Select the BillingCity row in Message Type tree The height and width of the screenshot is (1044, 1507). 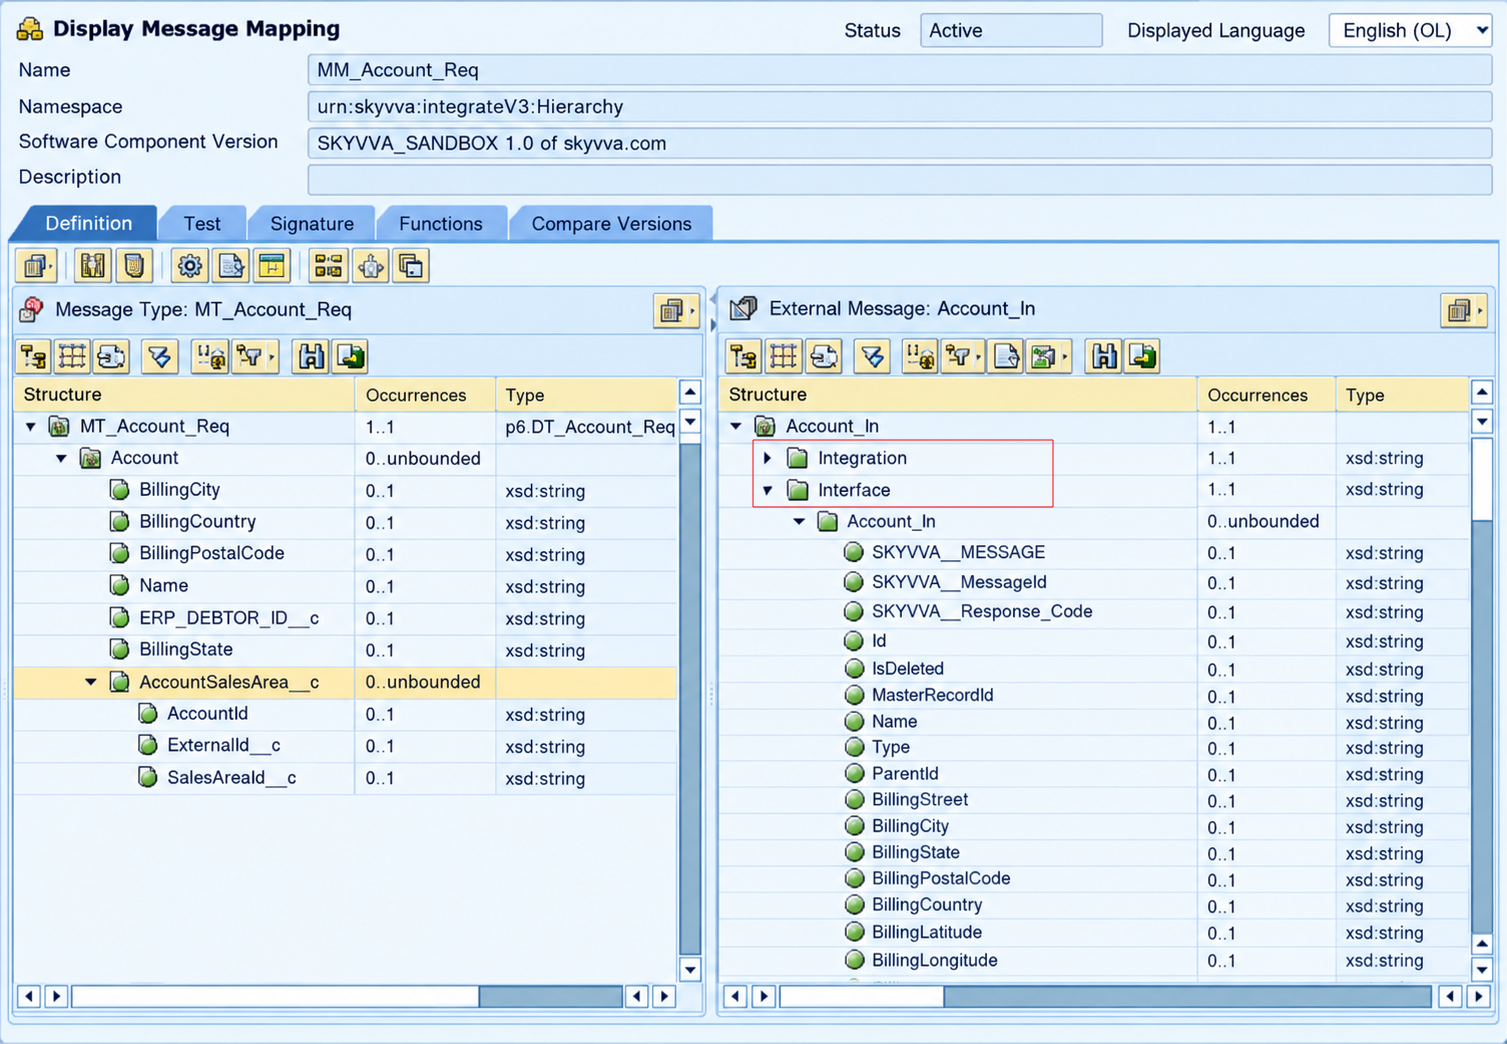pos(345,490)
